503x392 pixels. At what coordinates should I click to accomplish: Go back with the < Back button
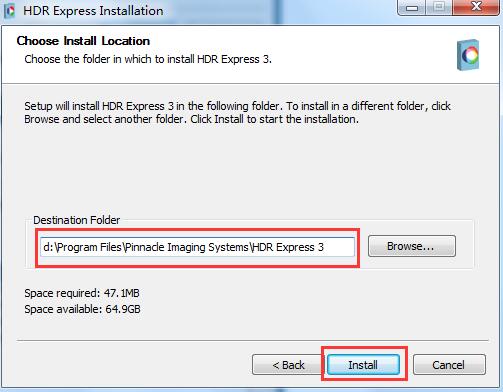point(288,364)
